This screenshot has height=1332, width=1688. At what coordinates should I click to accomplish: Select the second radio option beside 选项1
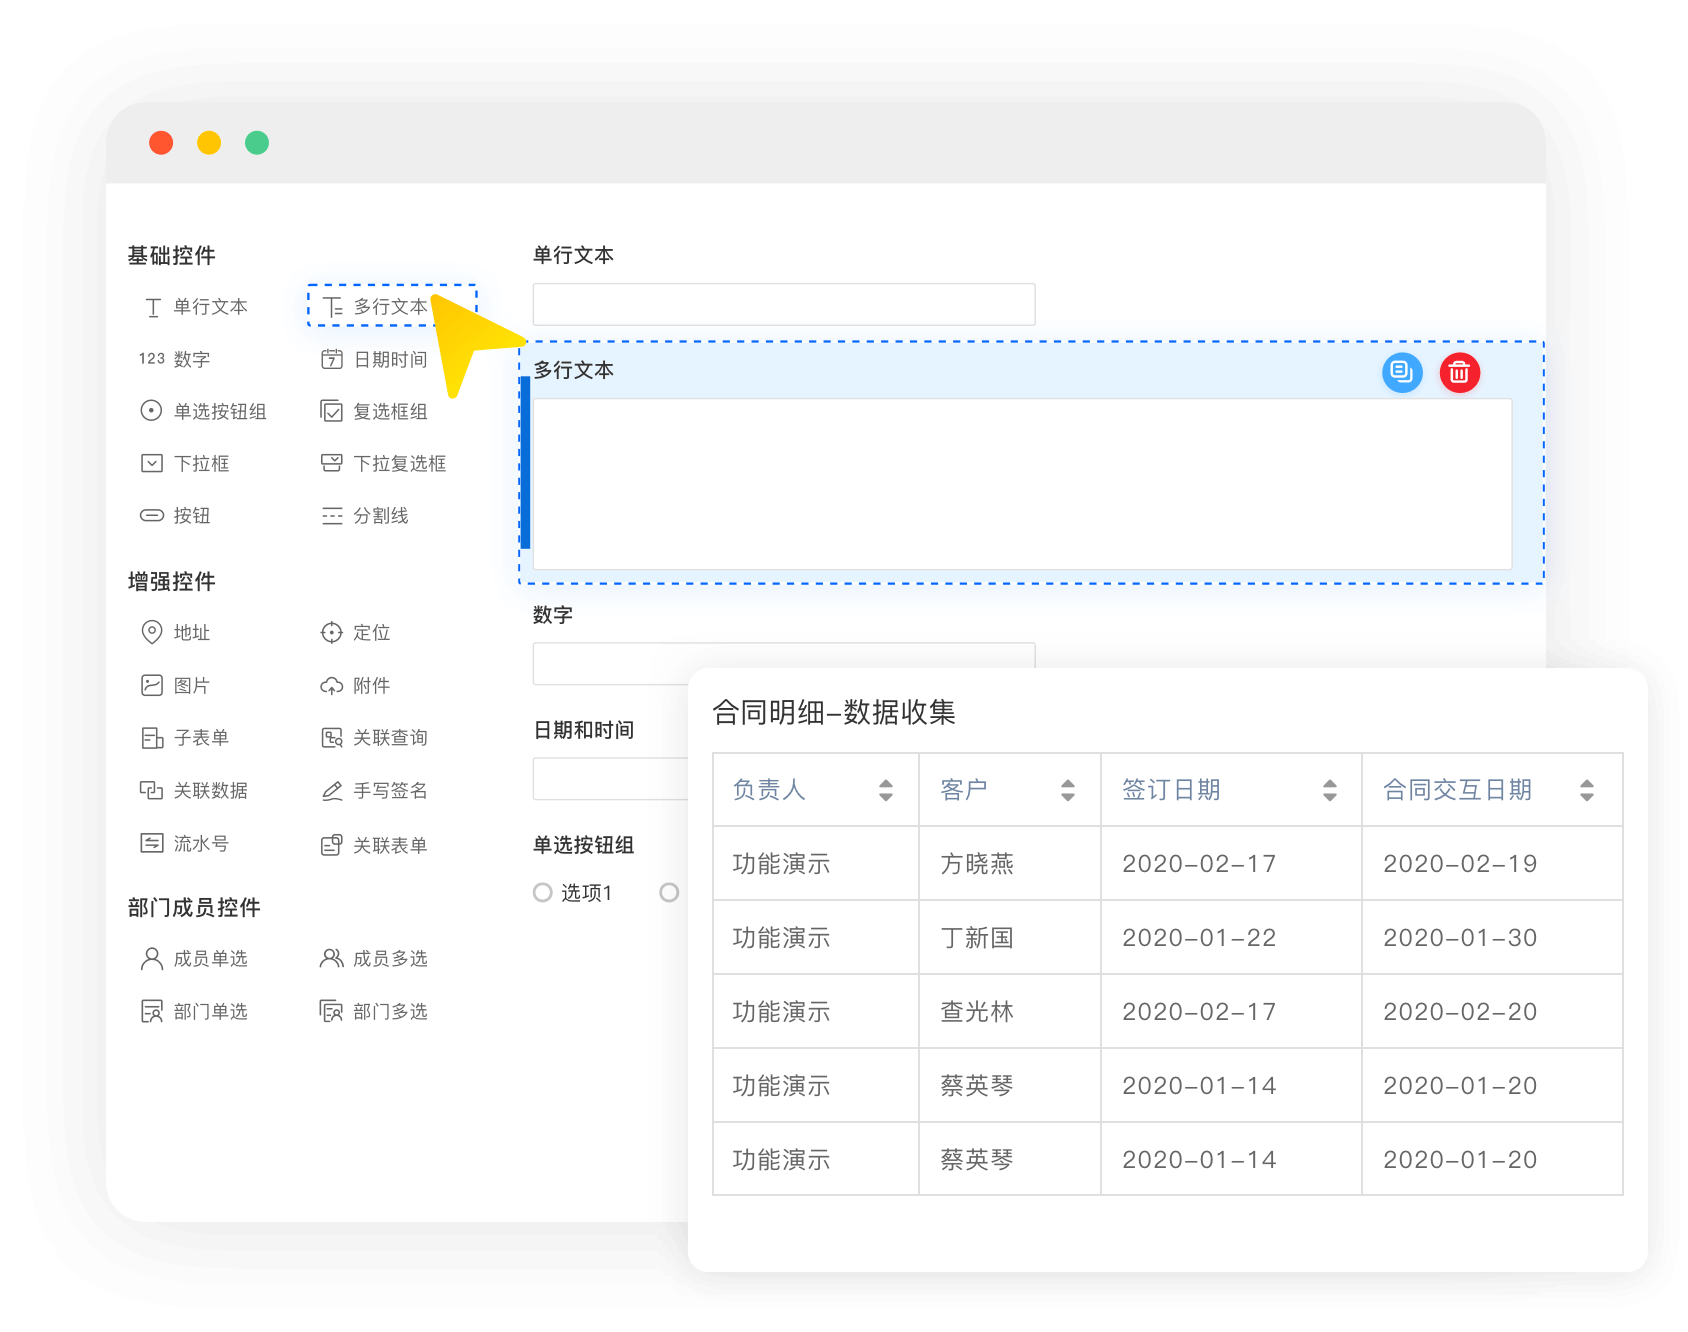click(x=669, y=892)
